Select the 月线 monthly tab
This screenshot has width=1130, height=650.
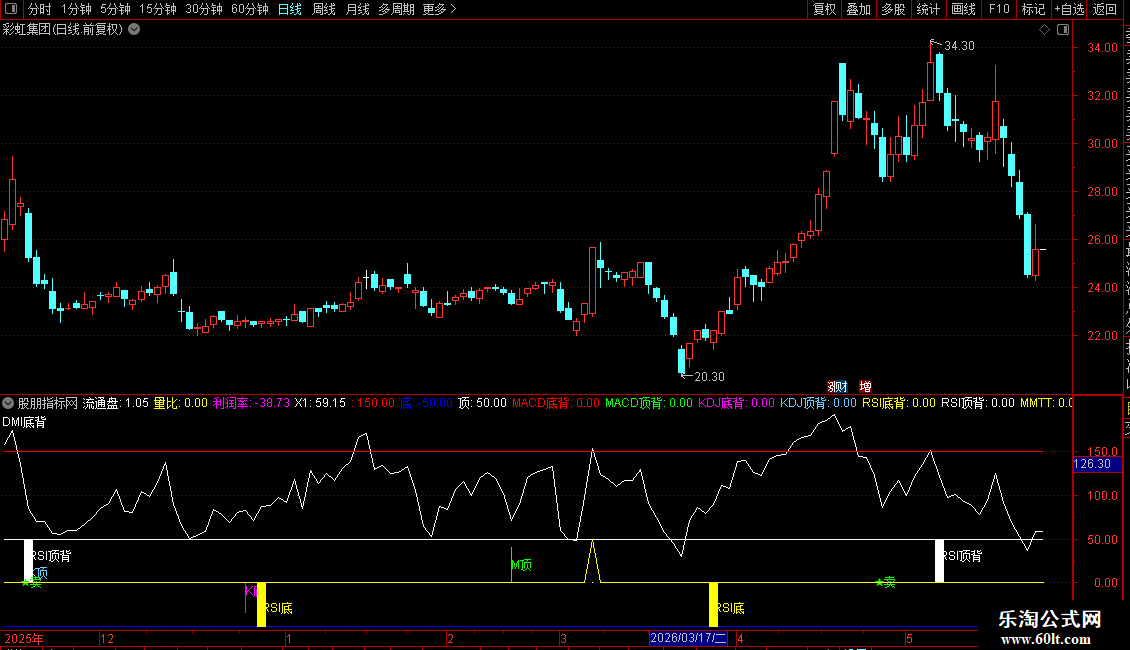tap(357, 9)
